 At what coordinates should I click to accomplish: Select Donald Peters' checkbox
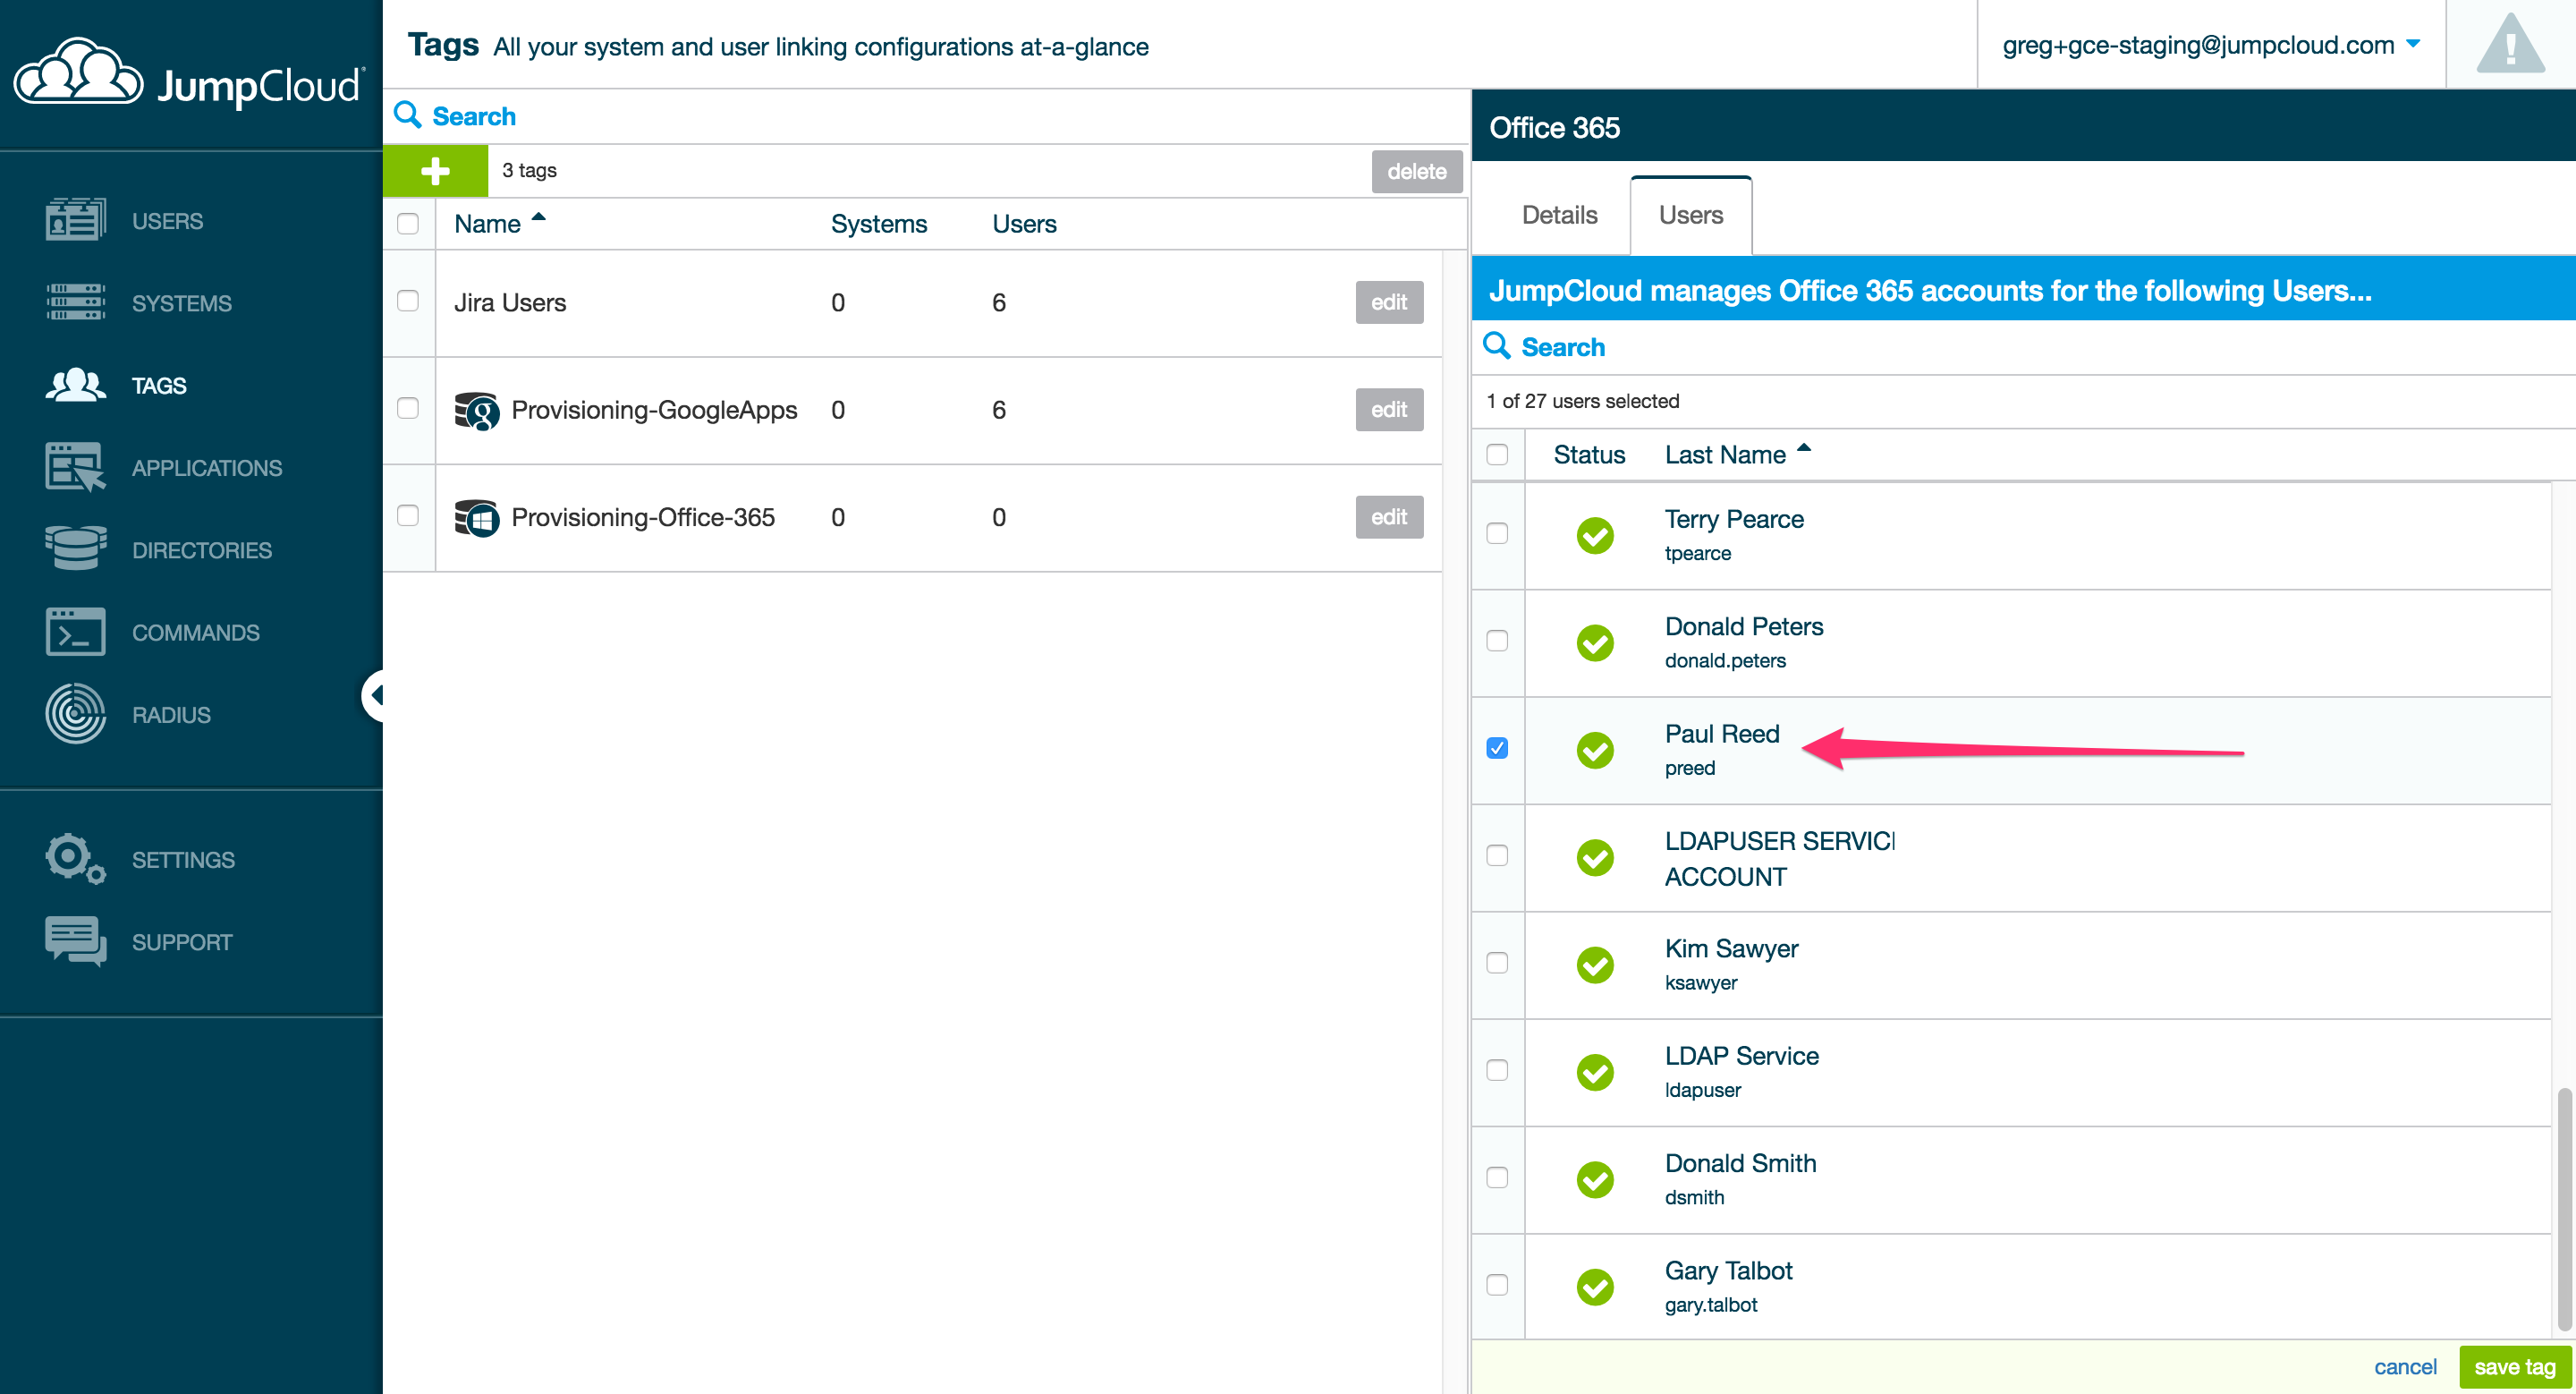click(1497, 640)
